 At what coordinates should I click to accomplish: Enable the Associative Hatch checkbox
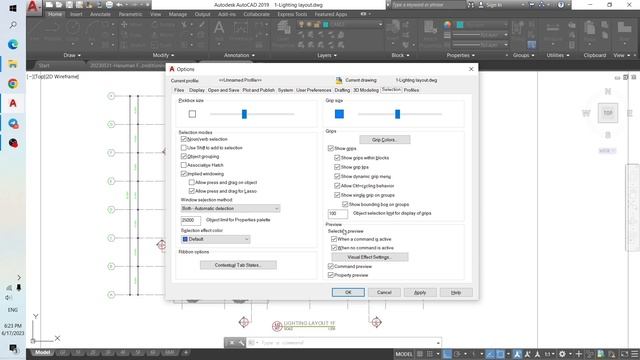184,165
